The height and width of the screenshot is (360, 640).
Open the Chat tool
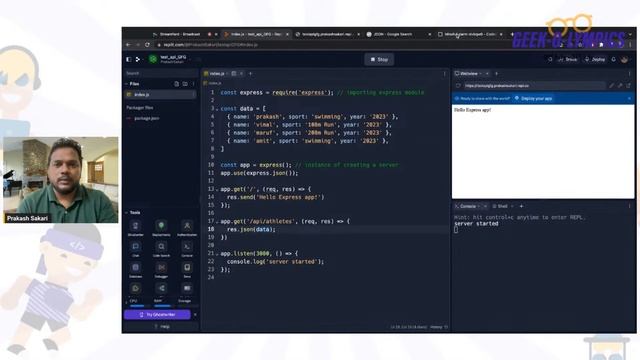tap(136, 249)
